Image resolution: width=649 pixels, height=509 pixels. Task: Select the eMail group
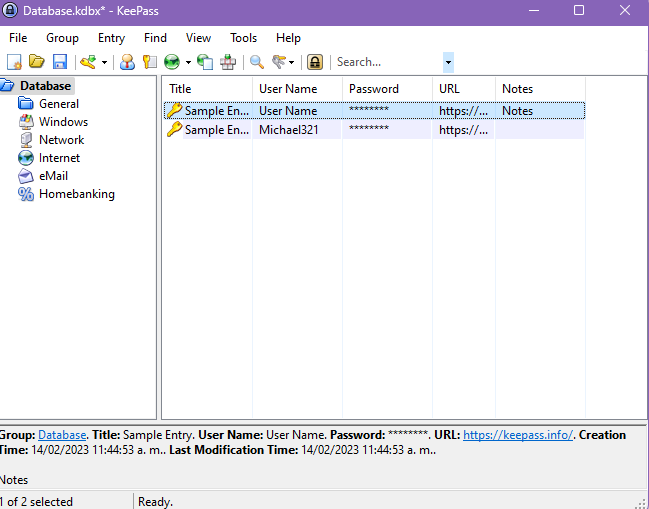coord(53,176)
